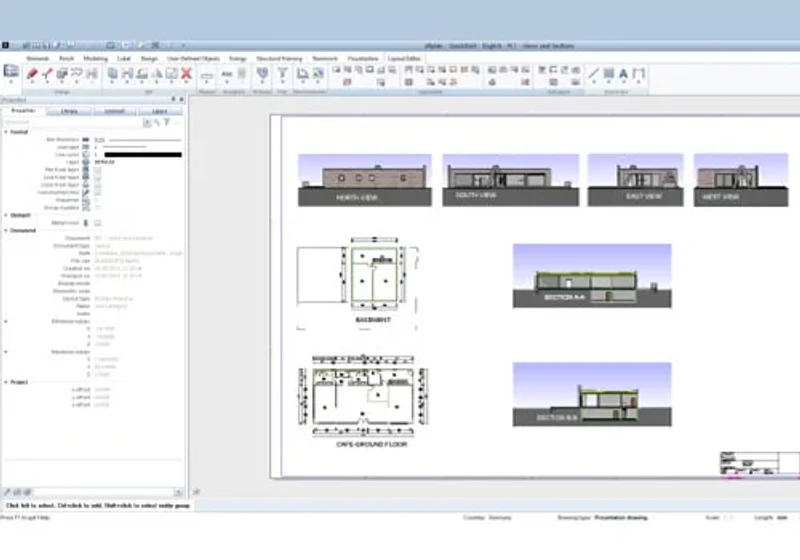The image size is (800, 560).
Task: Open the Elements ribbon tab
Action: click(x=37, y=59)
